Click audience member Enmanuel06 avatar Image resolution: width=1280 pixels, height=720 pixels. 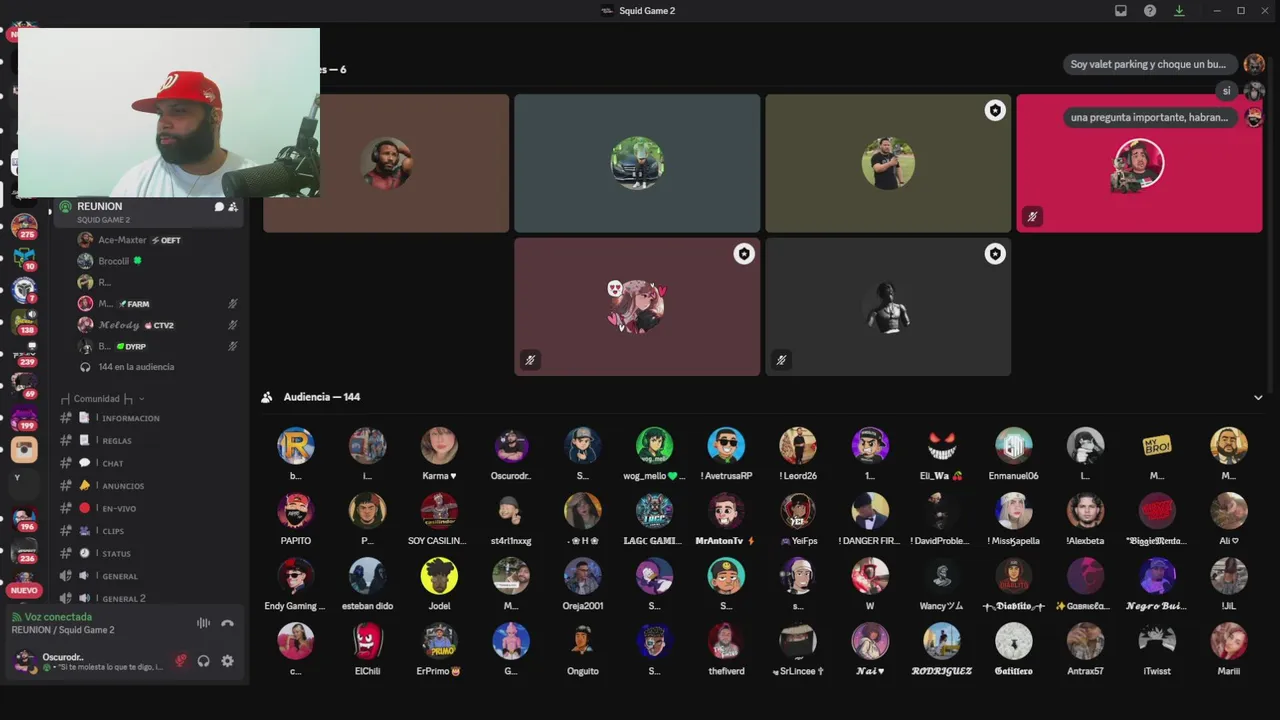pyautogui.click(x=1013, y=446)
